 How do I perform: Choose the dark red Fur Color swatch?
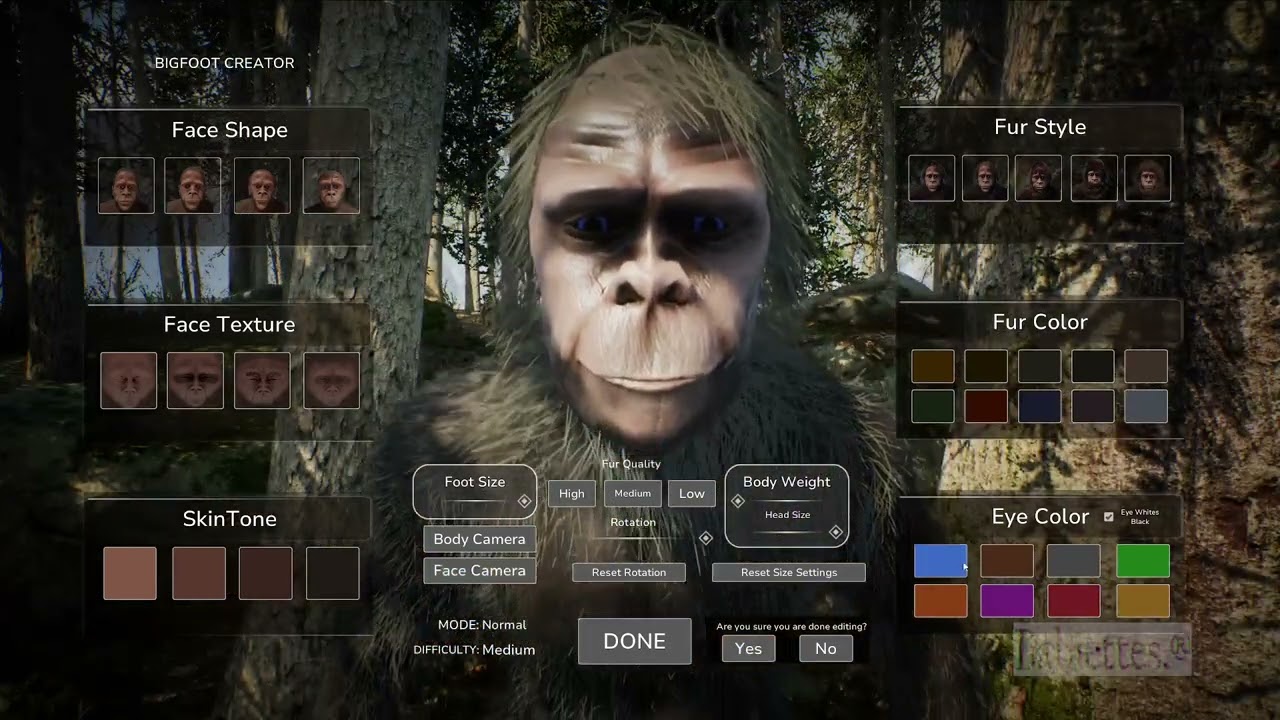tap(986, 406)
